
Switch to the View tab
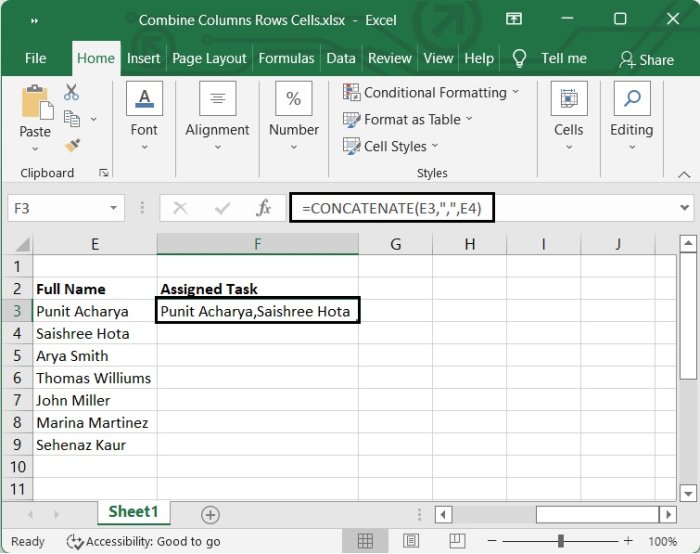pos(438,58)
